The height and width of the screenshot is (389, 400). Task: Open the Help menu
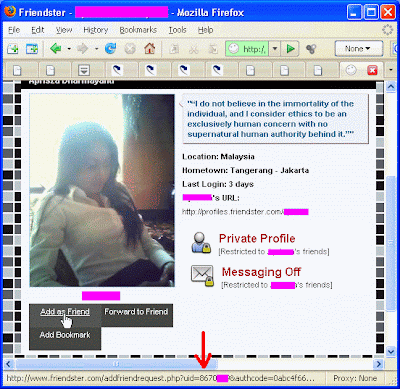tap(205, 30)
